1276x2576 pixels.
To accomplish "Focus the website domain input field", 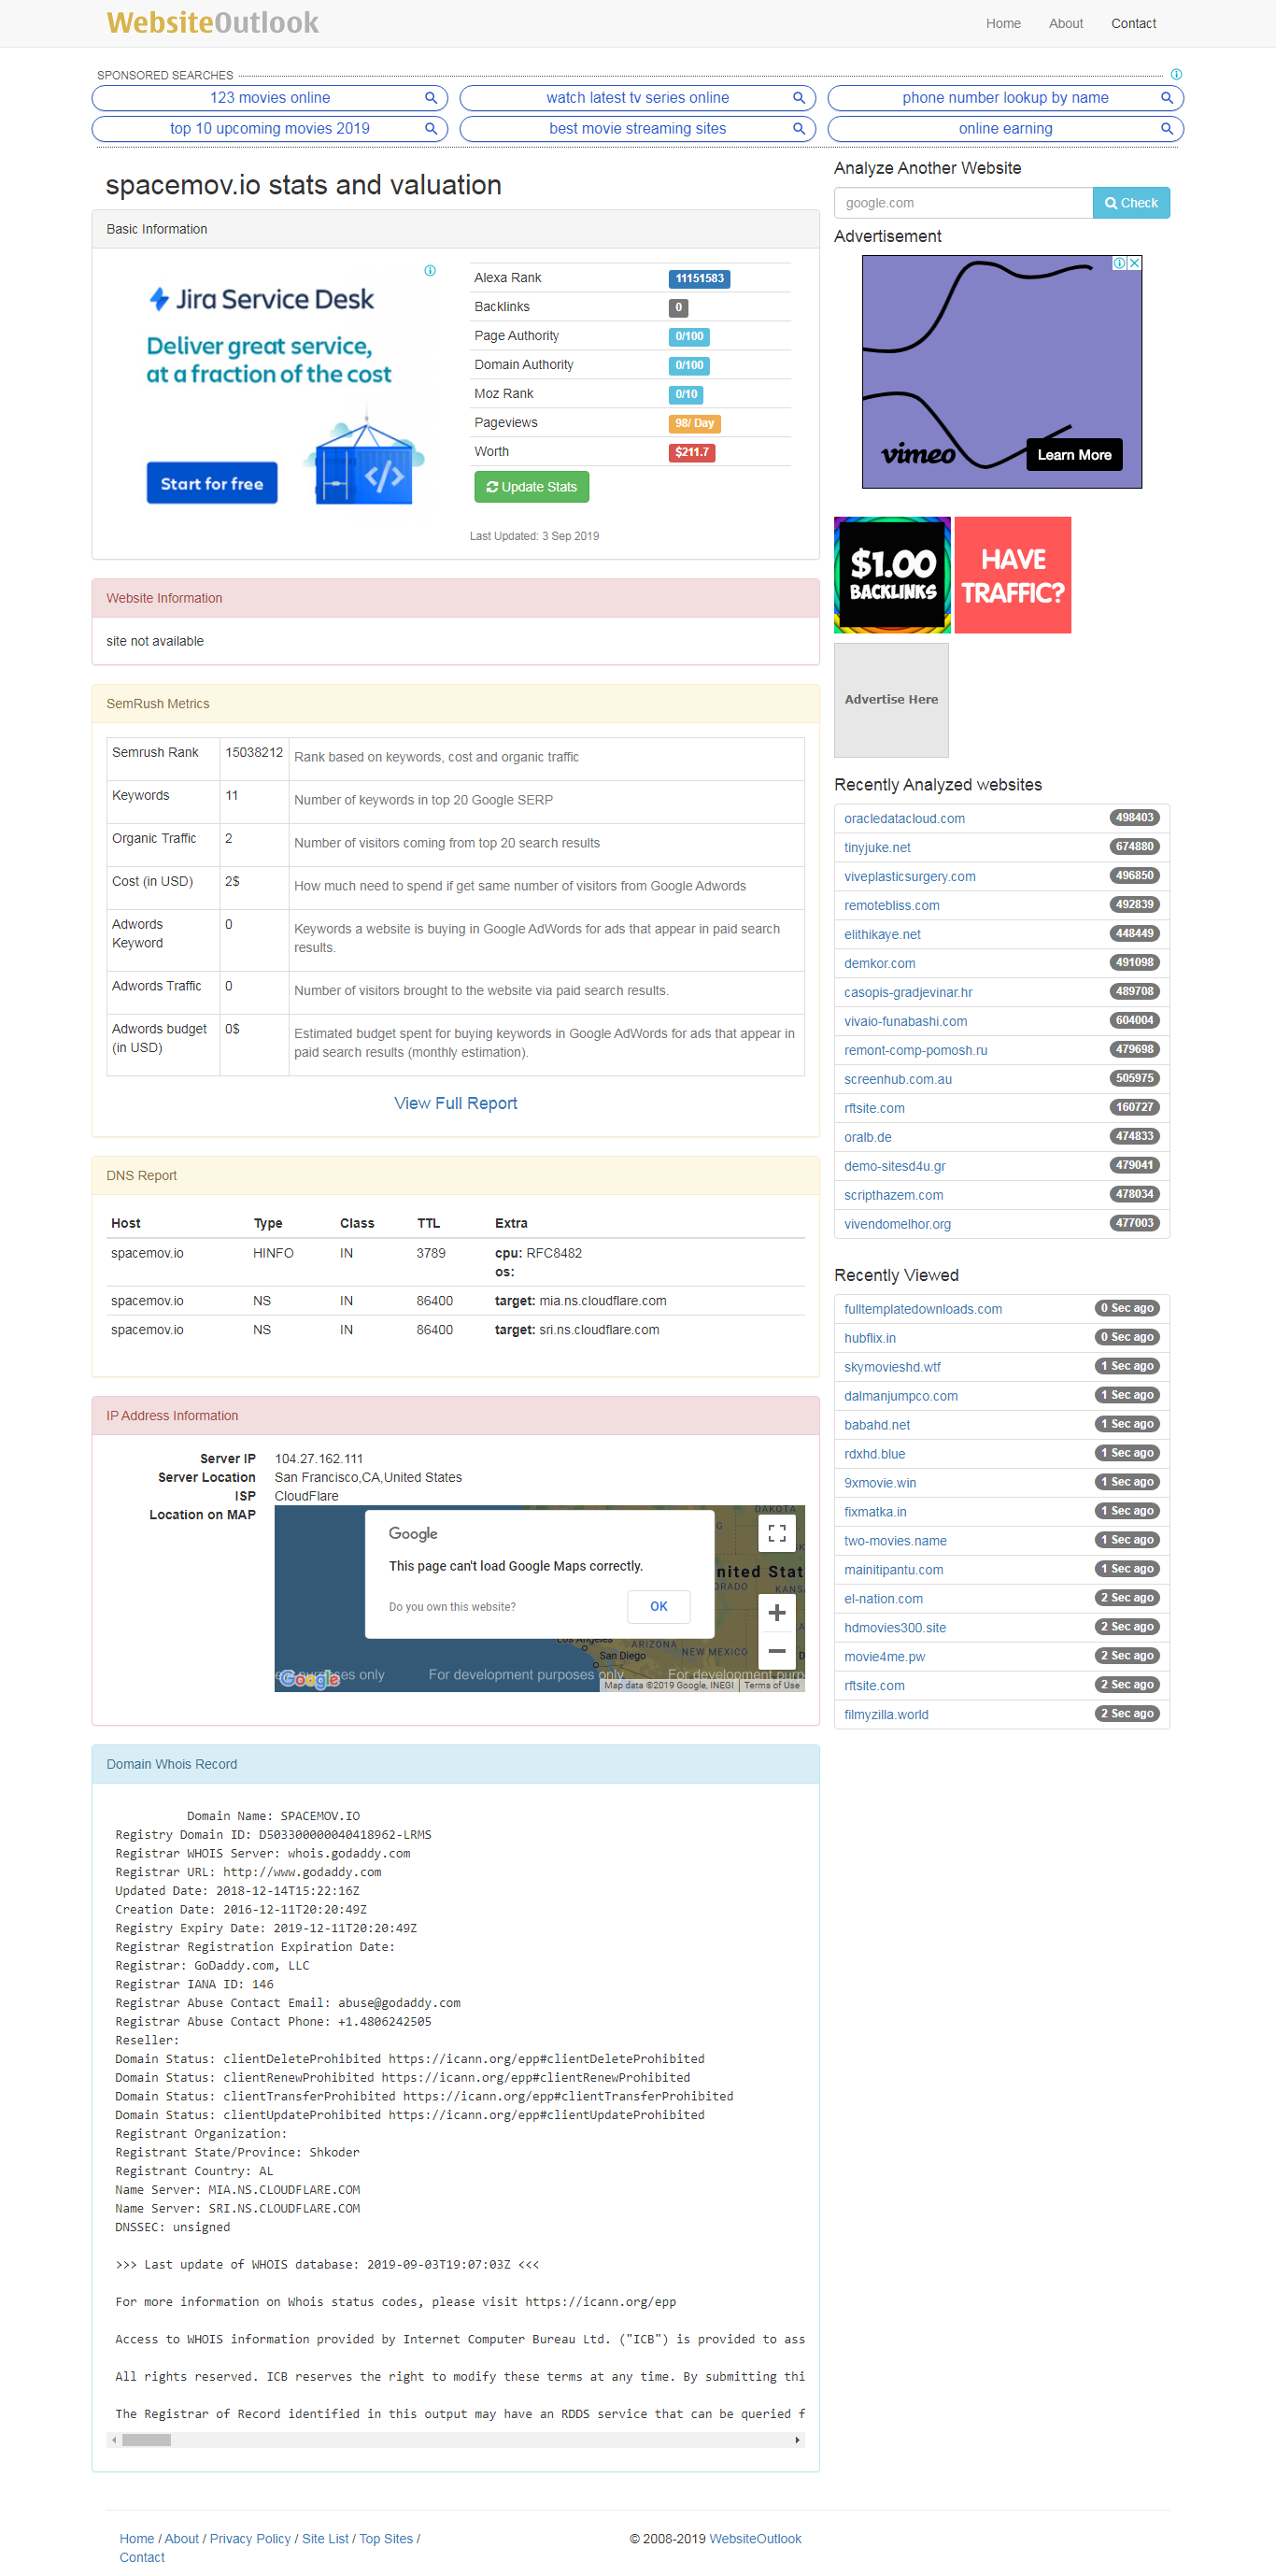I will [963, 203].
